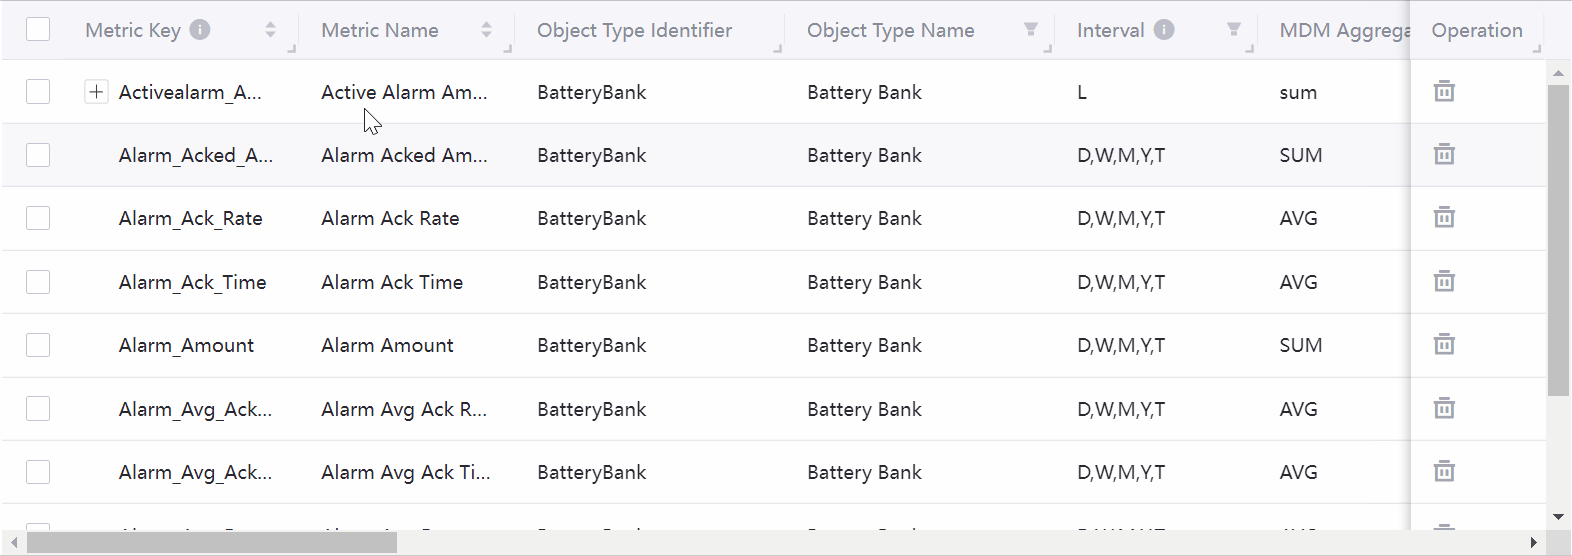Image resolution: width=1572 pixels, height=556 pixels.
Task: Click the horizontal scrollbar thumb
Action: point(211,543)
